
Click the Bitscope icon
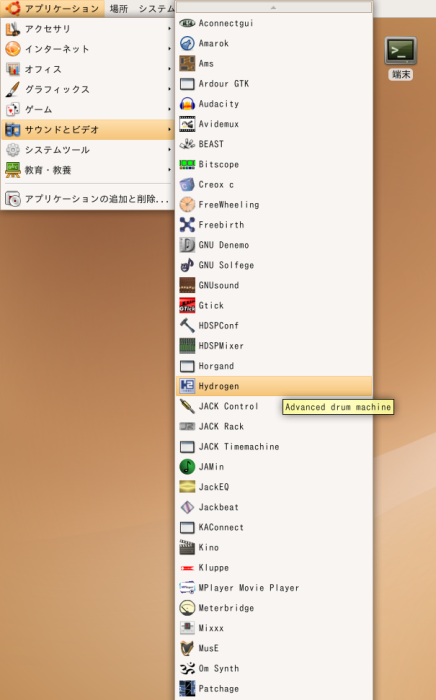187,164
